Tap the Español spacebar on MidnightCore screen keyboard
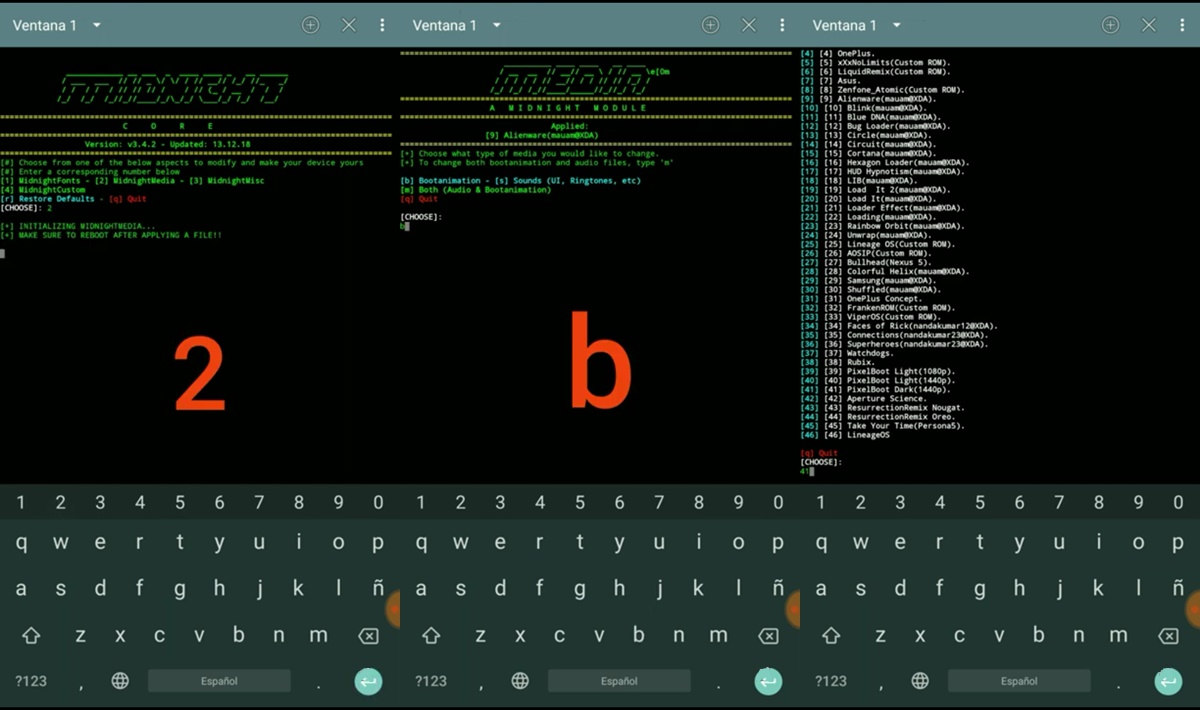Viewport: 1200px width, 710px height. tap(219, 681)
